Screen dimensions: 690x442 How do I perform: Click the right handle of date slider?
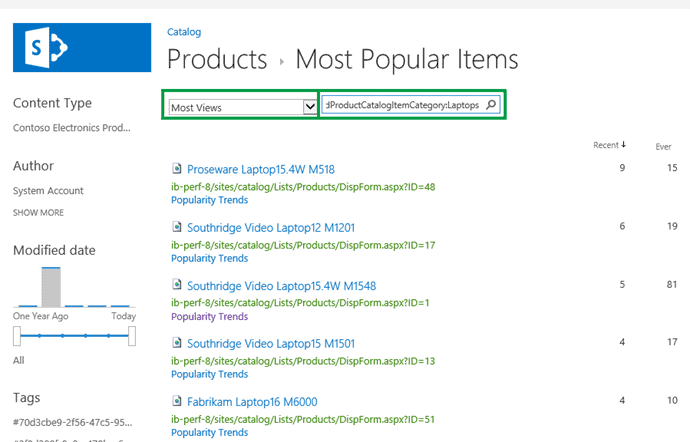[x=132, y=336]
